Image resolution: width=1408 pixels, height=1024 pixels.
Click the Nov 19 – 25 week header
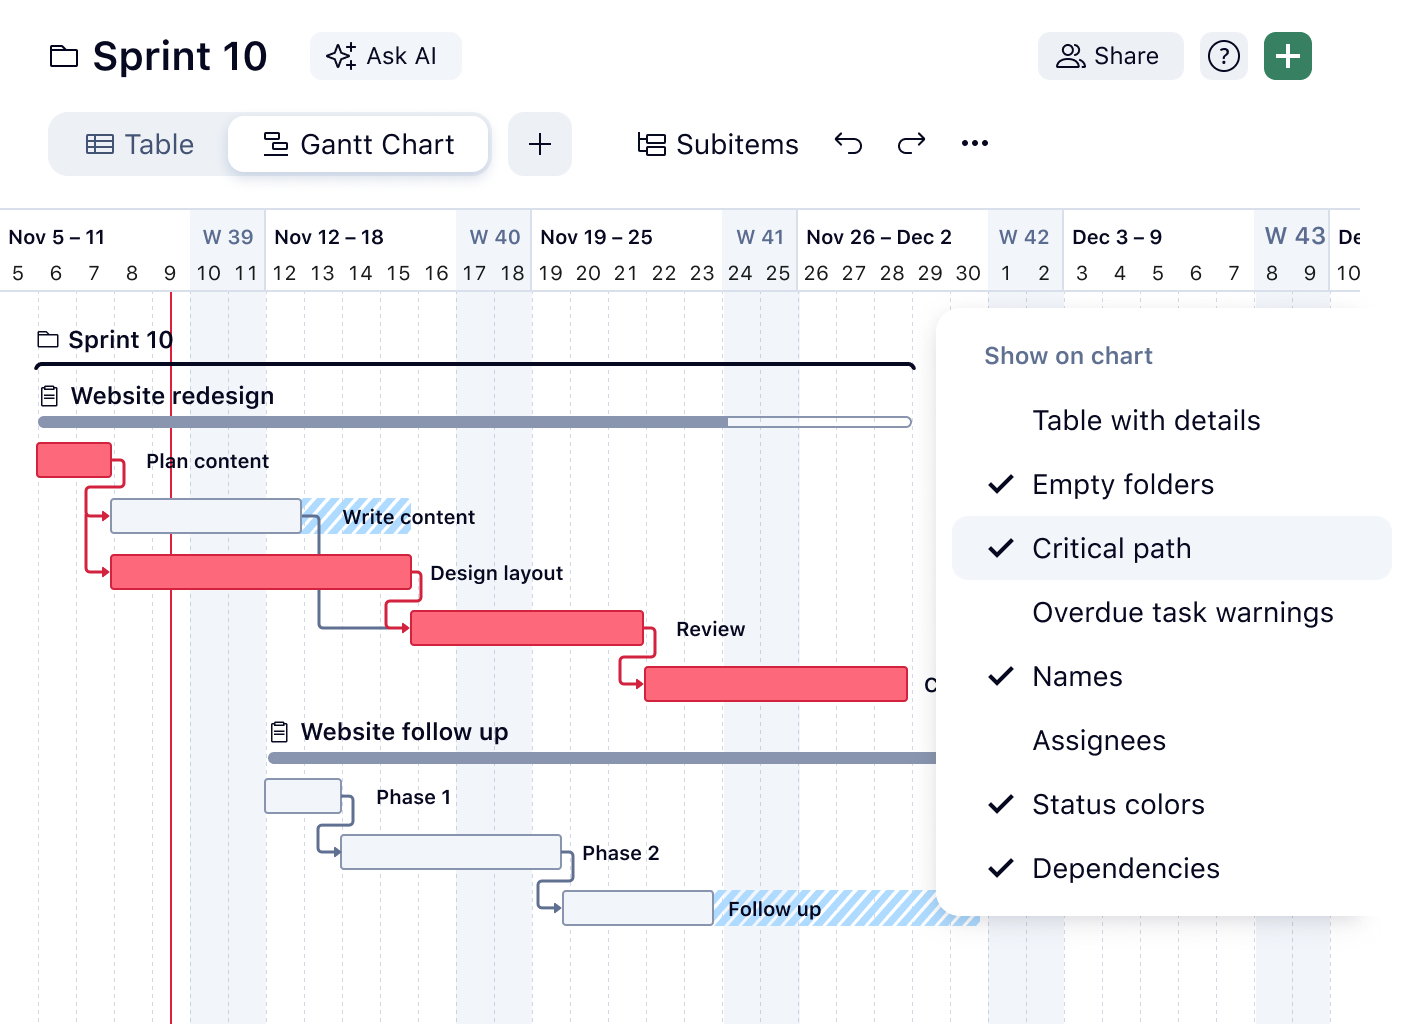point(596,237)
